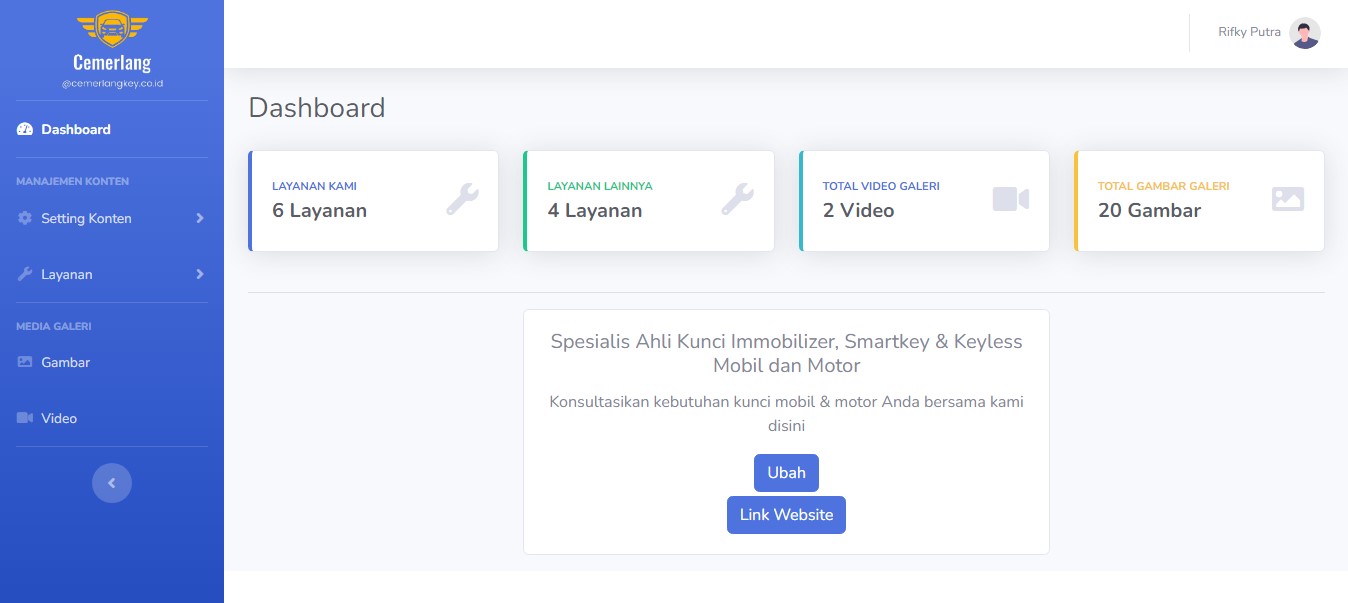Click the gear icon next to Setting Konten

click(x=23, y=218)
